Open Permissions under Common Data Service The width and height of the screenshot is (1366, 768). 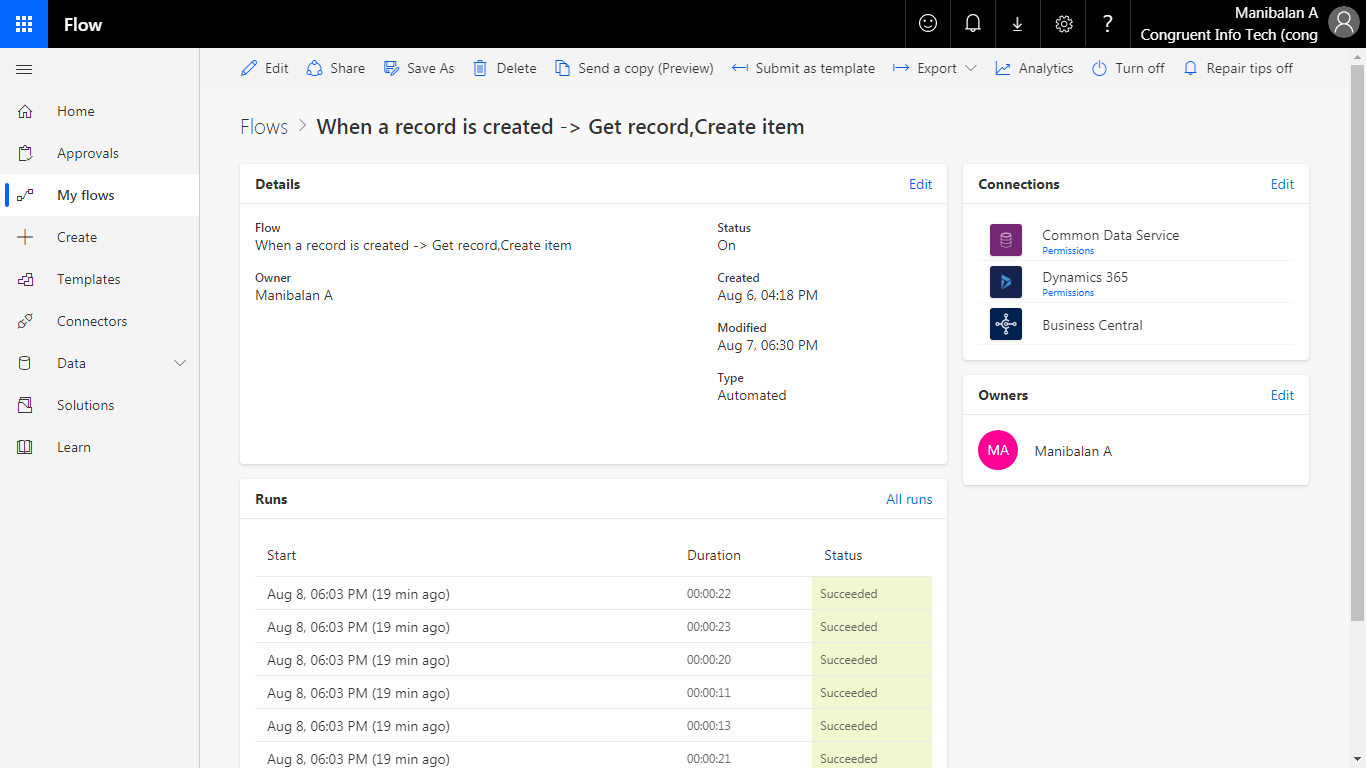click(1068, 251)
